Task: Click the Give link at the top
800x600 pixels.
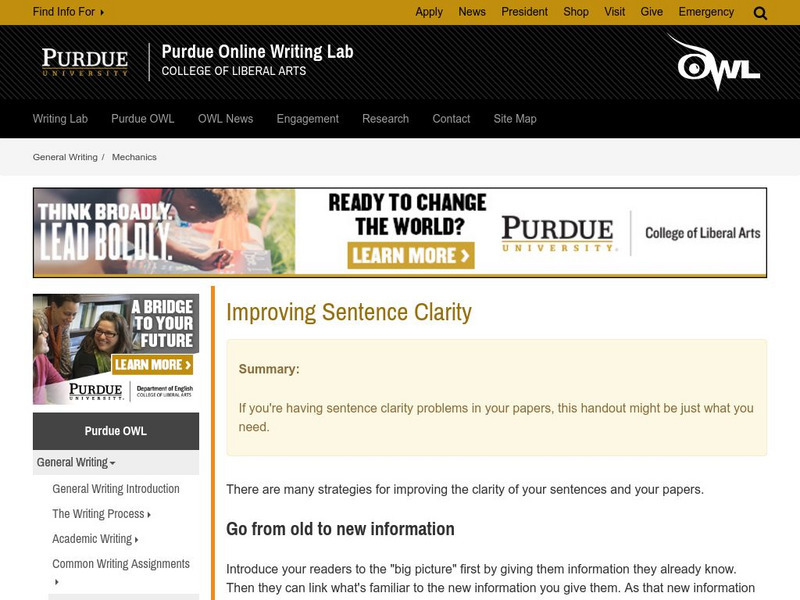Action: [x=652, y=12]
